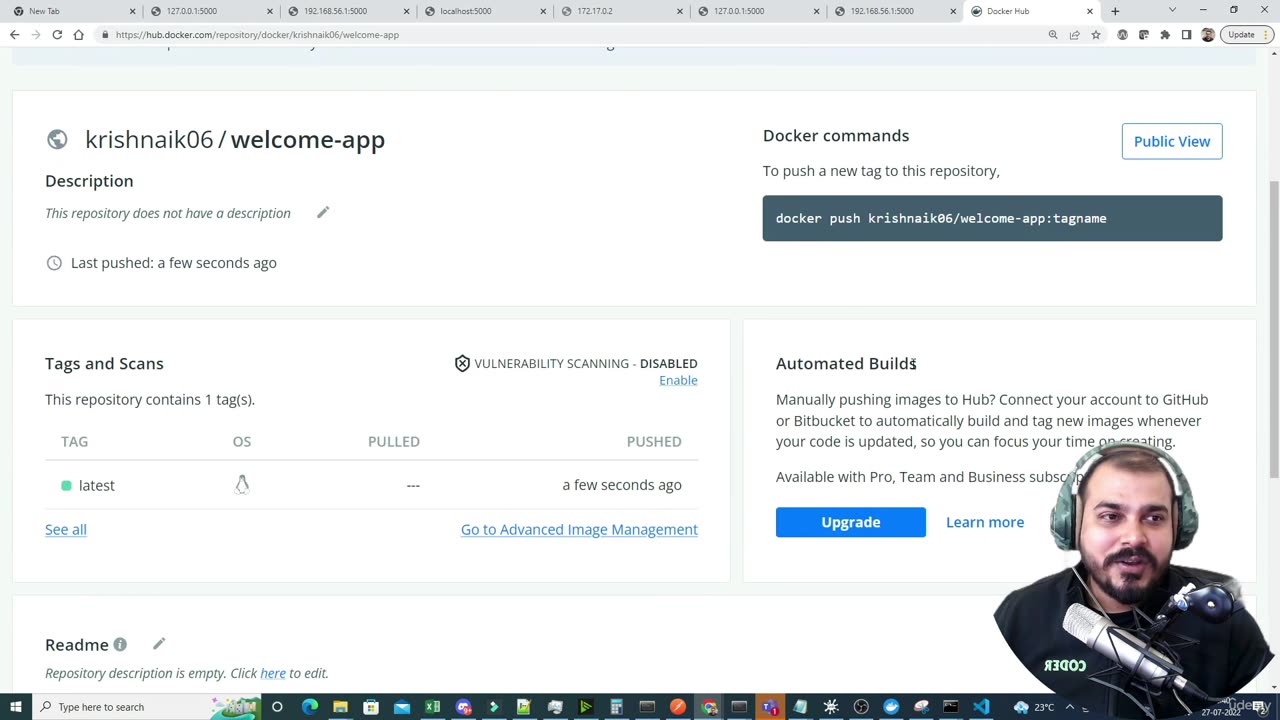The image size is (1280, 720).
Task: Click the clock icon beside Last pushed
Action: 54,263
